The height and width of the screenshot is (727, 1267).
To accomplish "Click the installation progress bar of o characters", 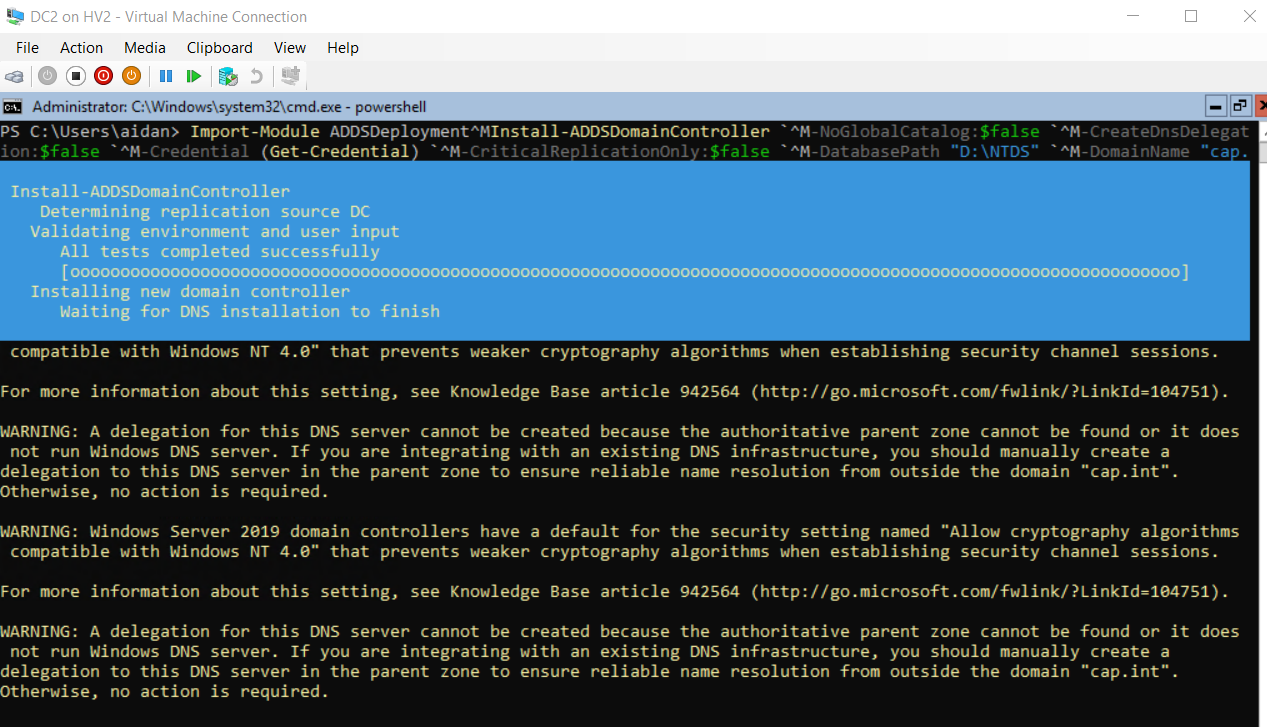I will 625,272.
